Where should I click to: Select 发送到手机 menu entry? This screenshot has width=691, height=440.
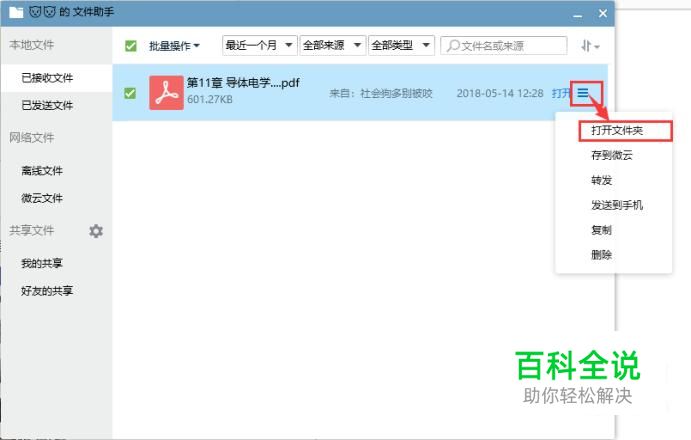point(617,205)
